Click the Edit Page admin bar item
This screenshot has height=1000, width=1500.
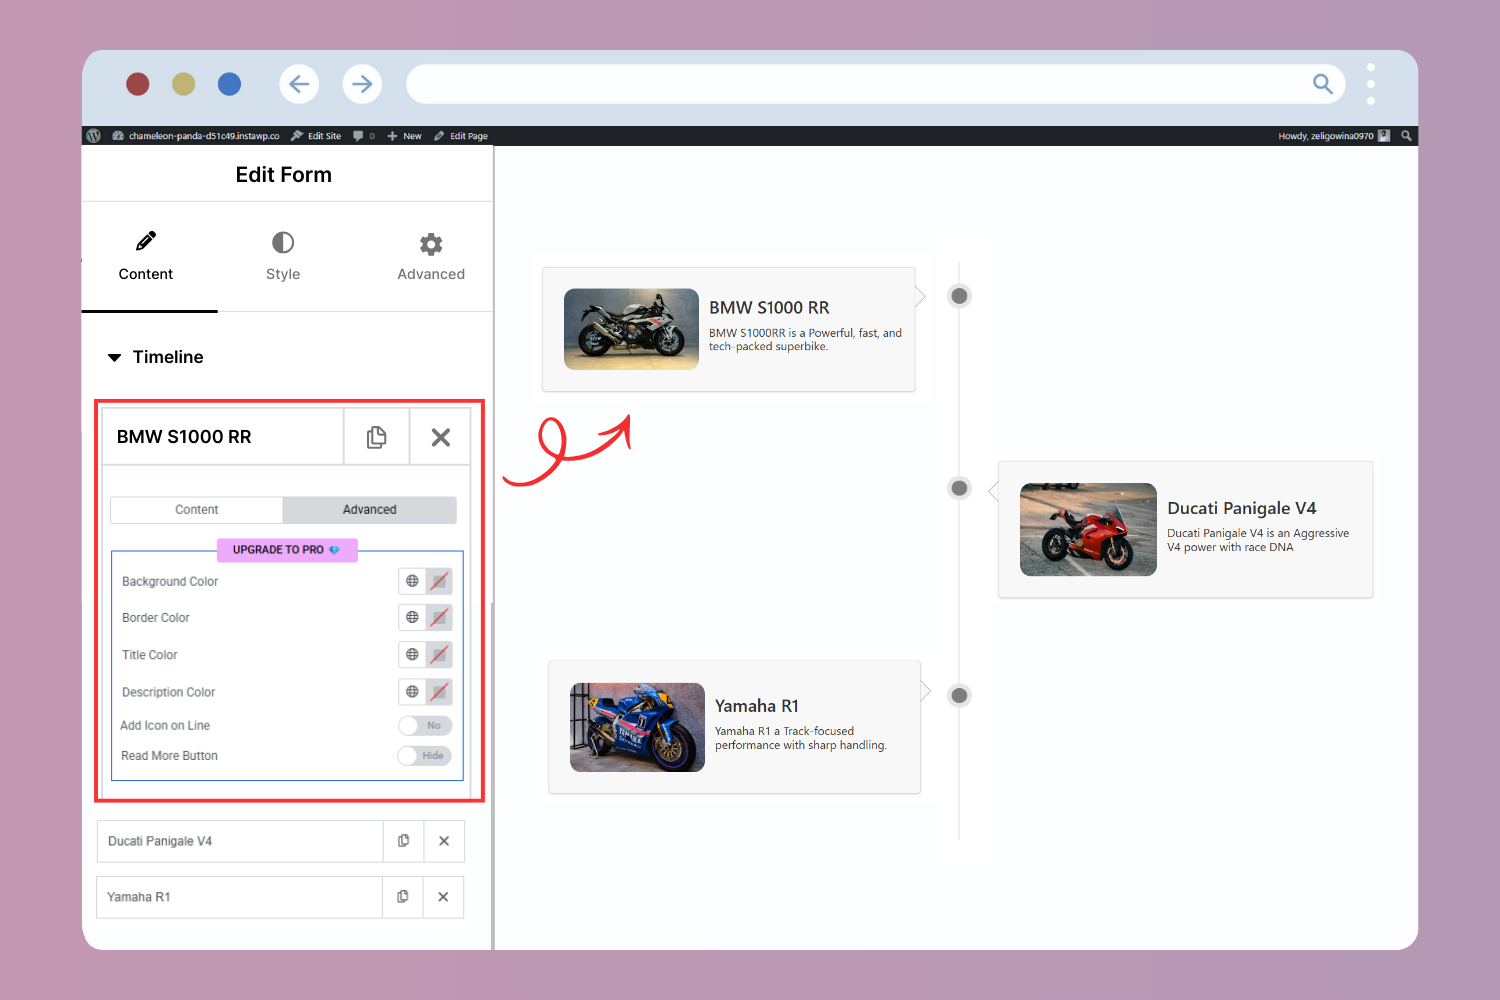(x=461, y=136)
